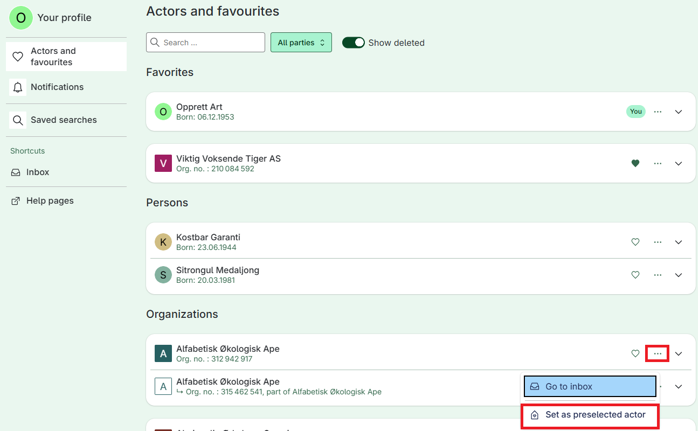Click Born: 20.03.1981 text

[x=205, y=281]
